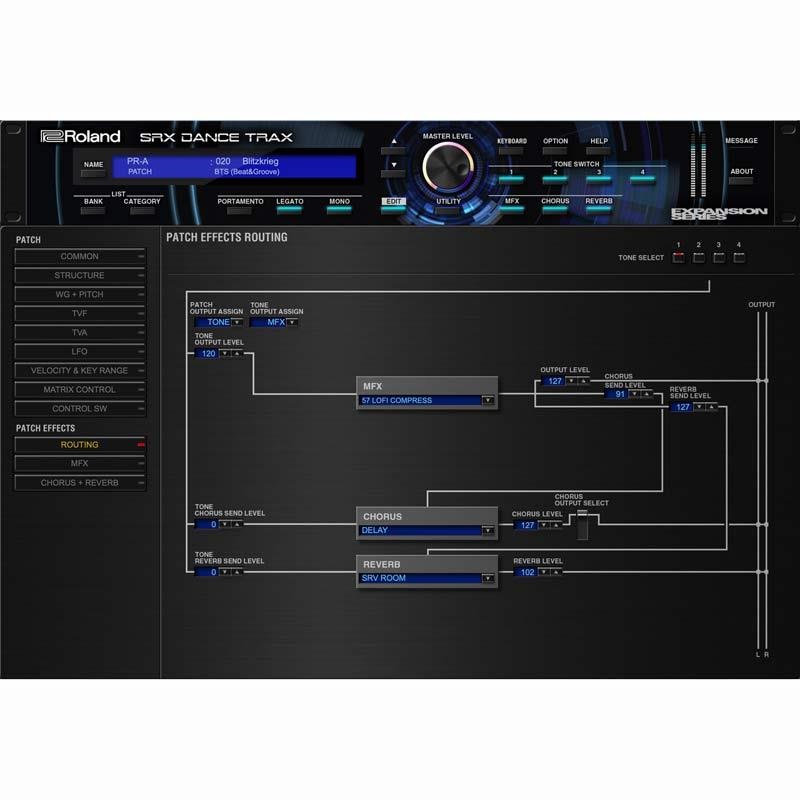Click the Message button
The height and width of the screenshot is (800, 800).
[x=741, y=149]
